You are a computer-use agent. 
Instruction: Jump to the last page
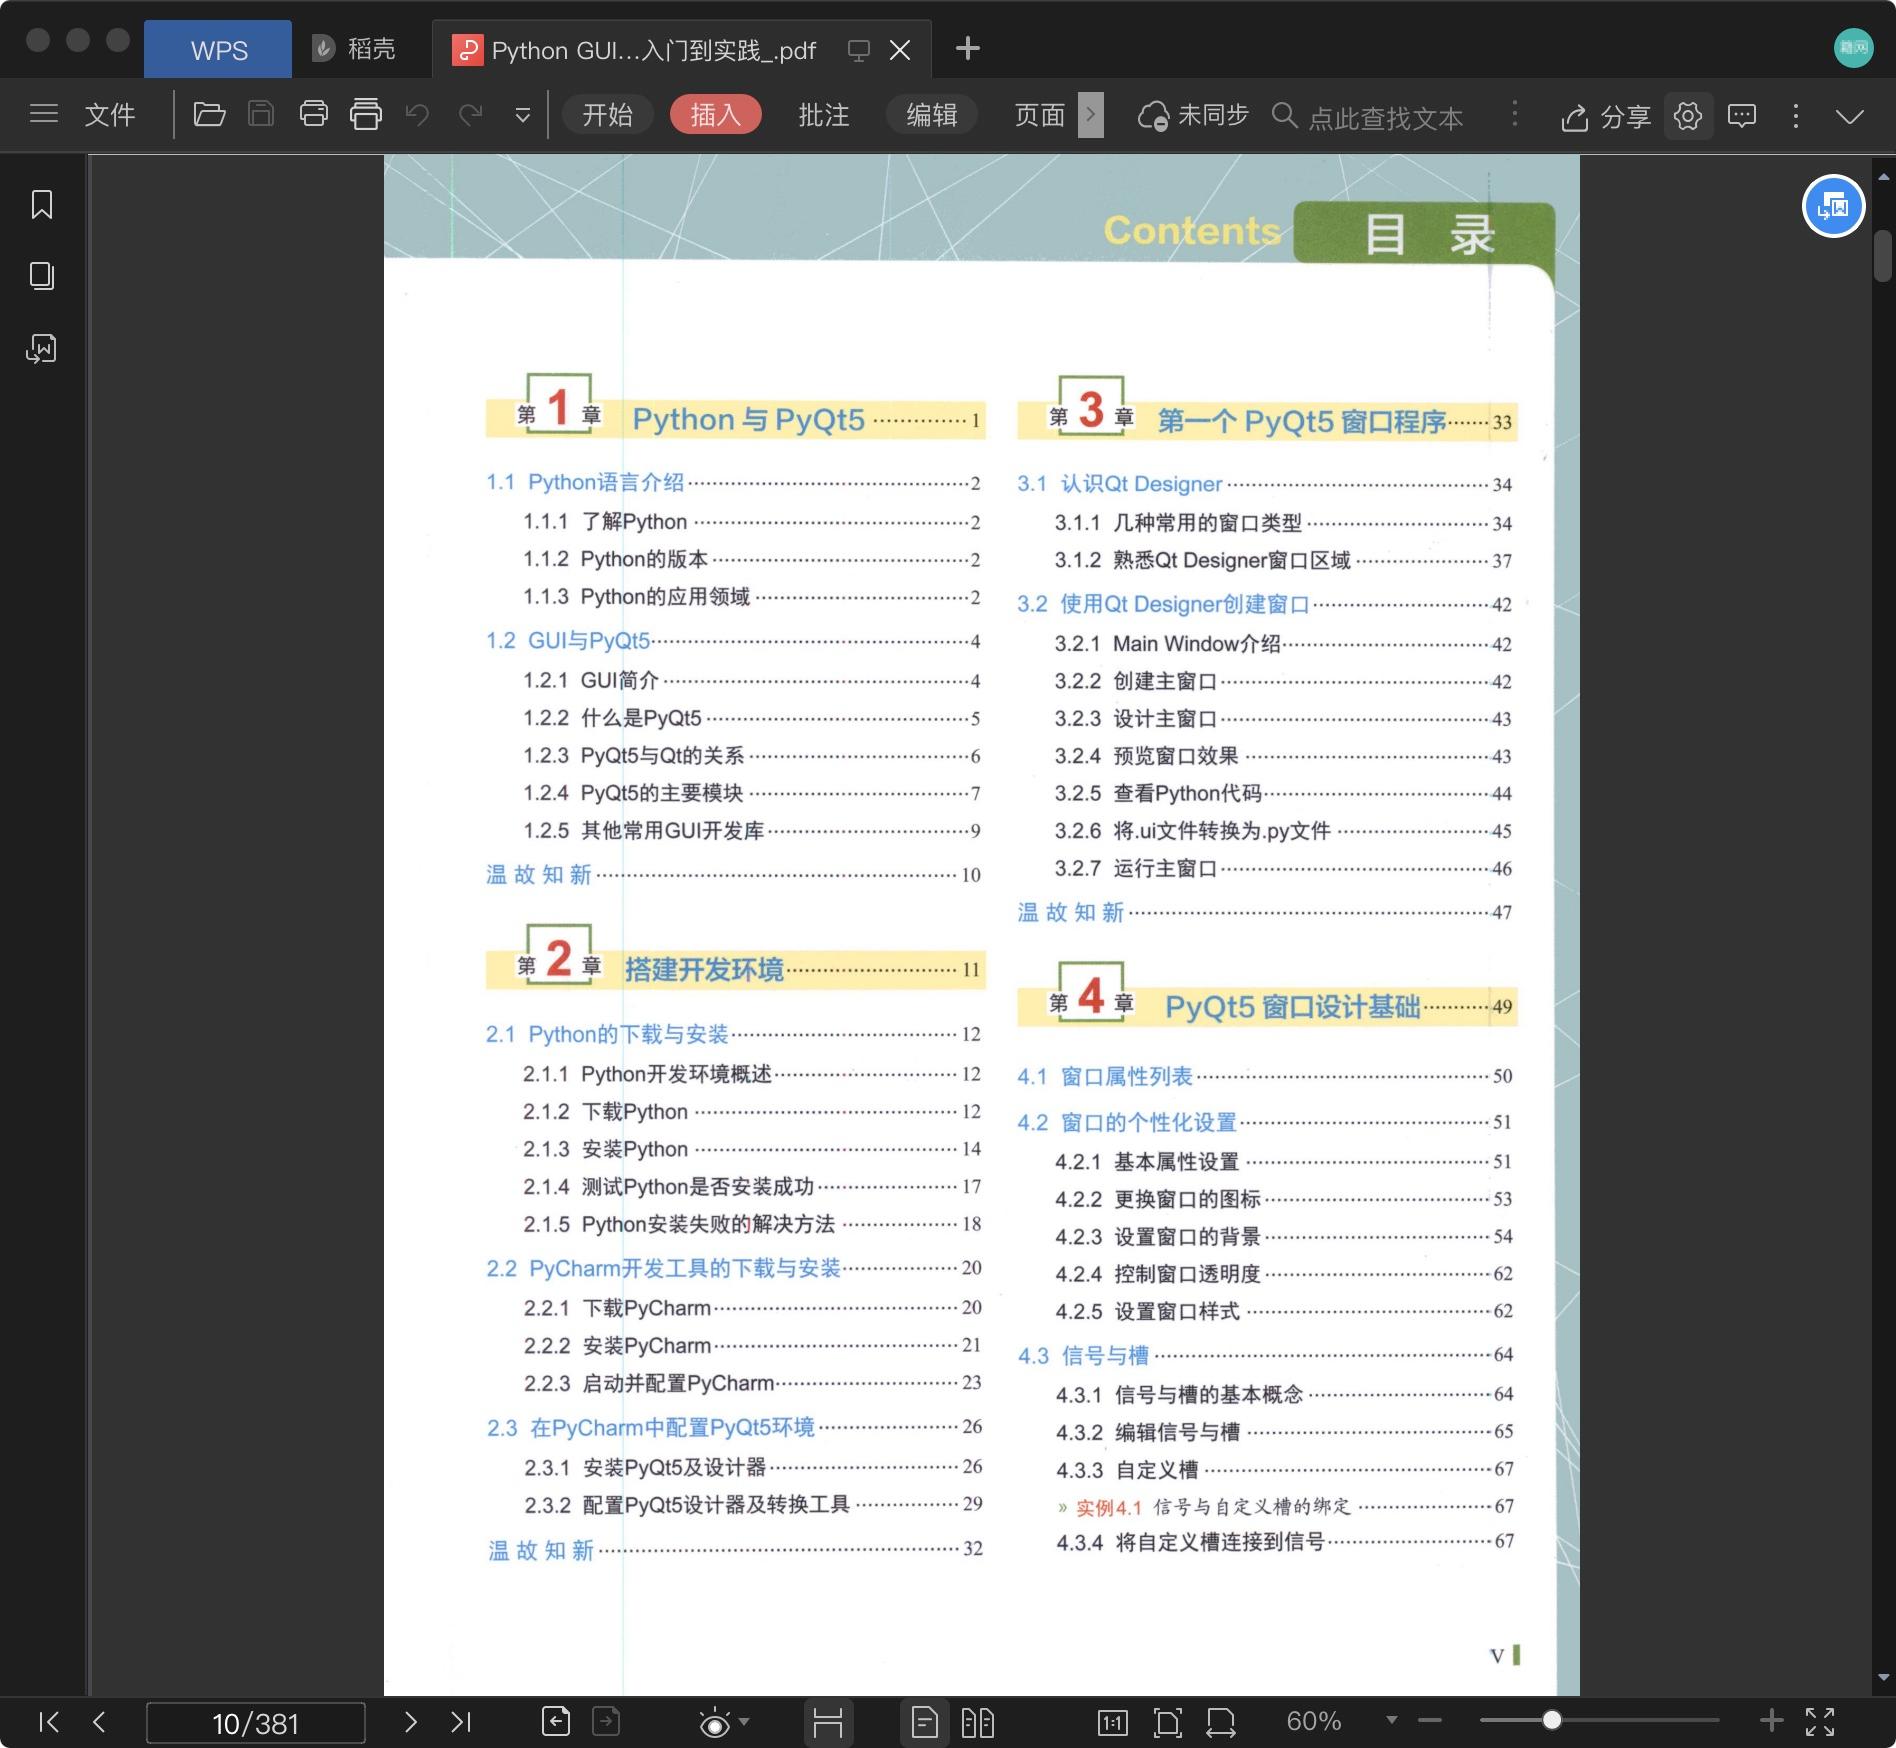(x=461, y=1722)
